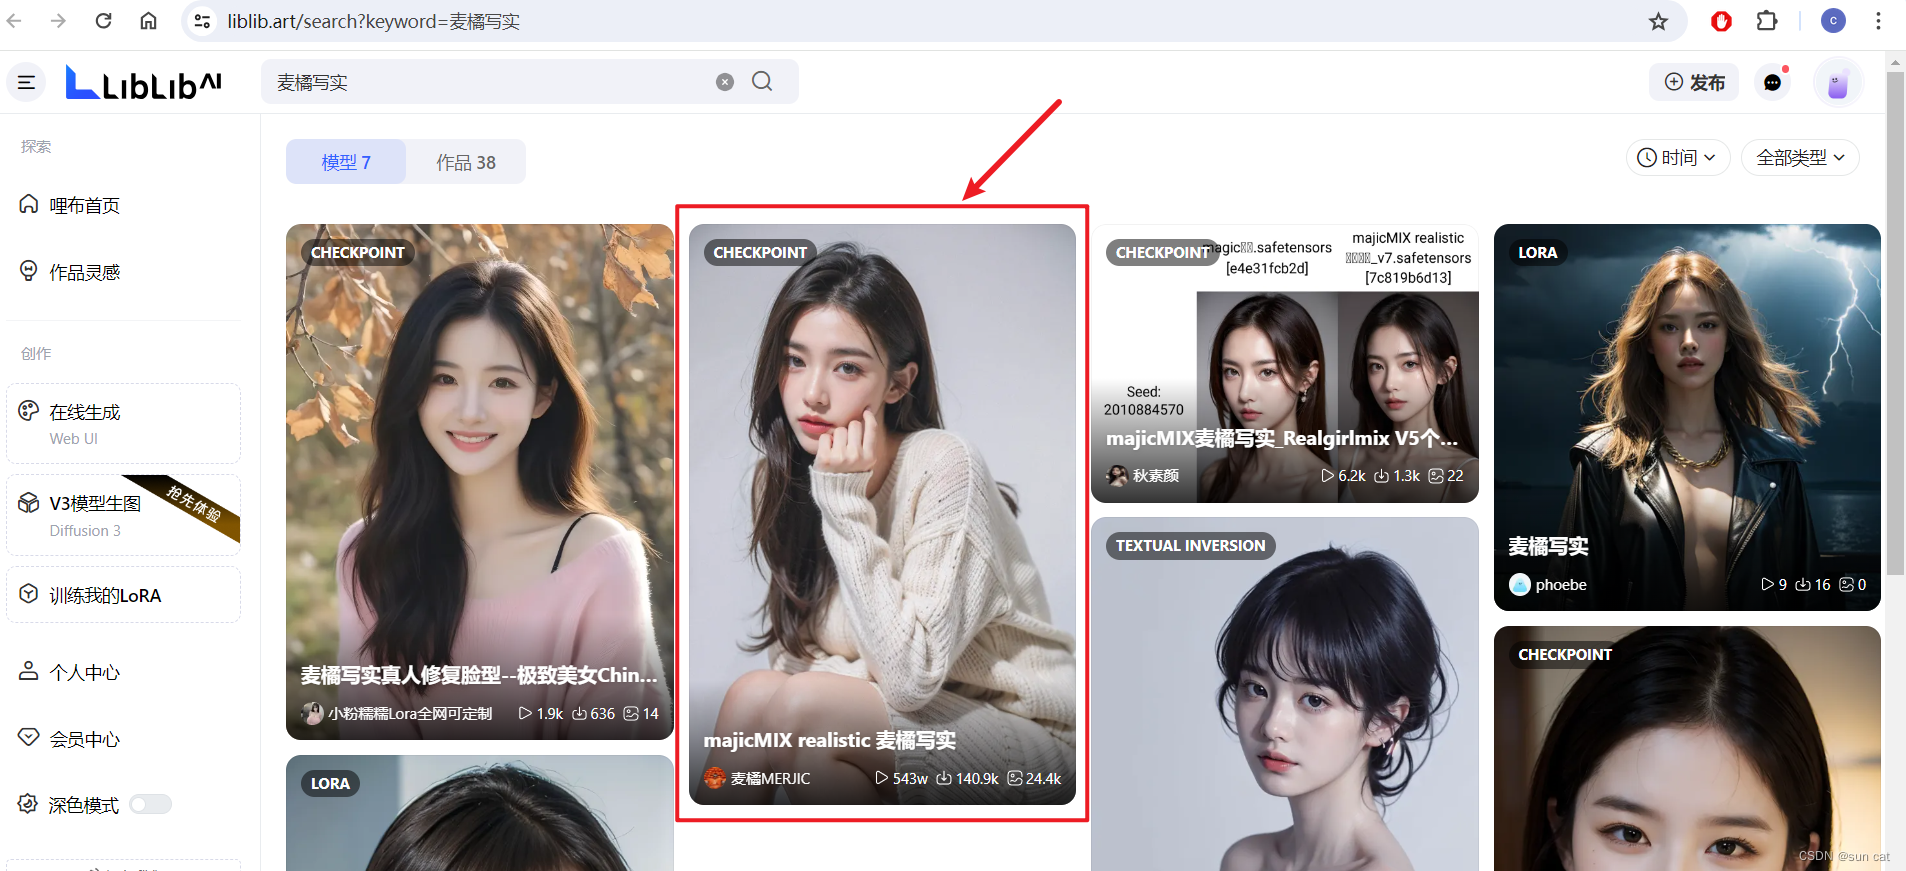
Task: Click the 6.2k run count on Realgirlmix card
Action: pos(1343,475)
